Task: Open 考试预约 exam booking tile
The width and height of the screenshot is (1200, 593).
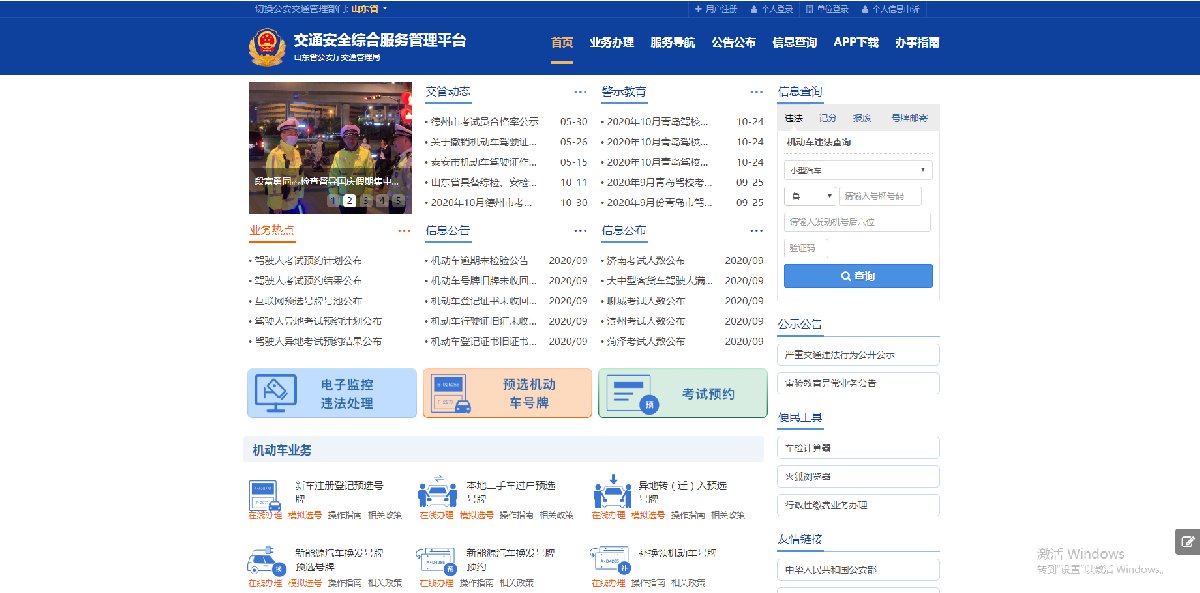Action: coord(682,393)
